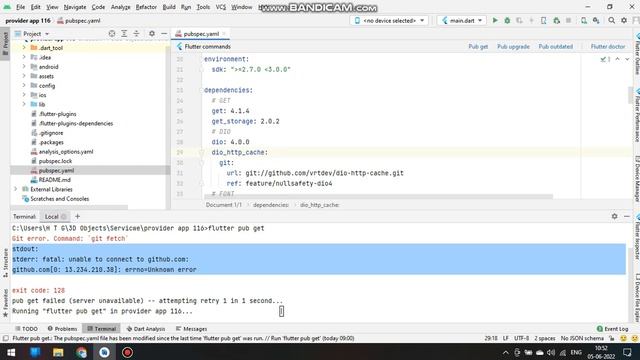Select README.md in project tree
The width and height of the screenshot is (640, 360).
[54, 180]
